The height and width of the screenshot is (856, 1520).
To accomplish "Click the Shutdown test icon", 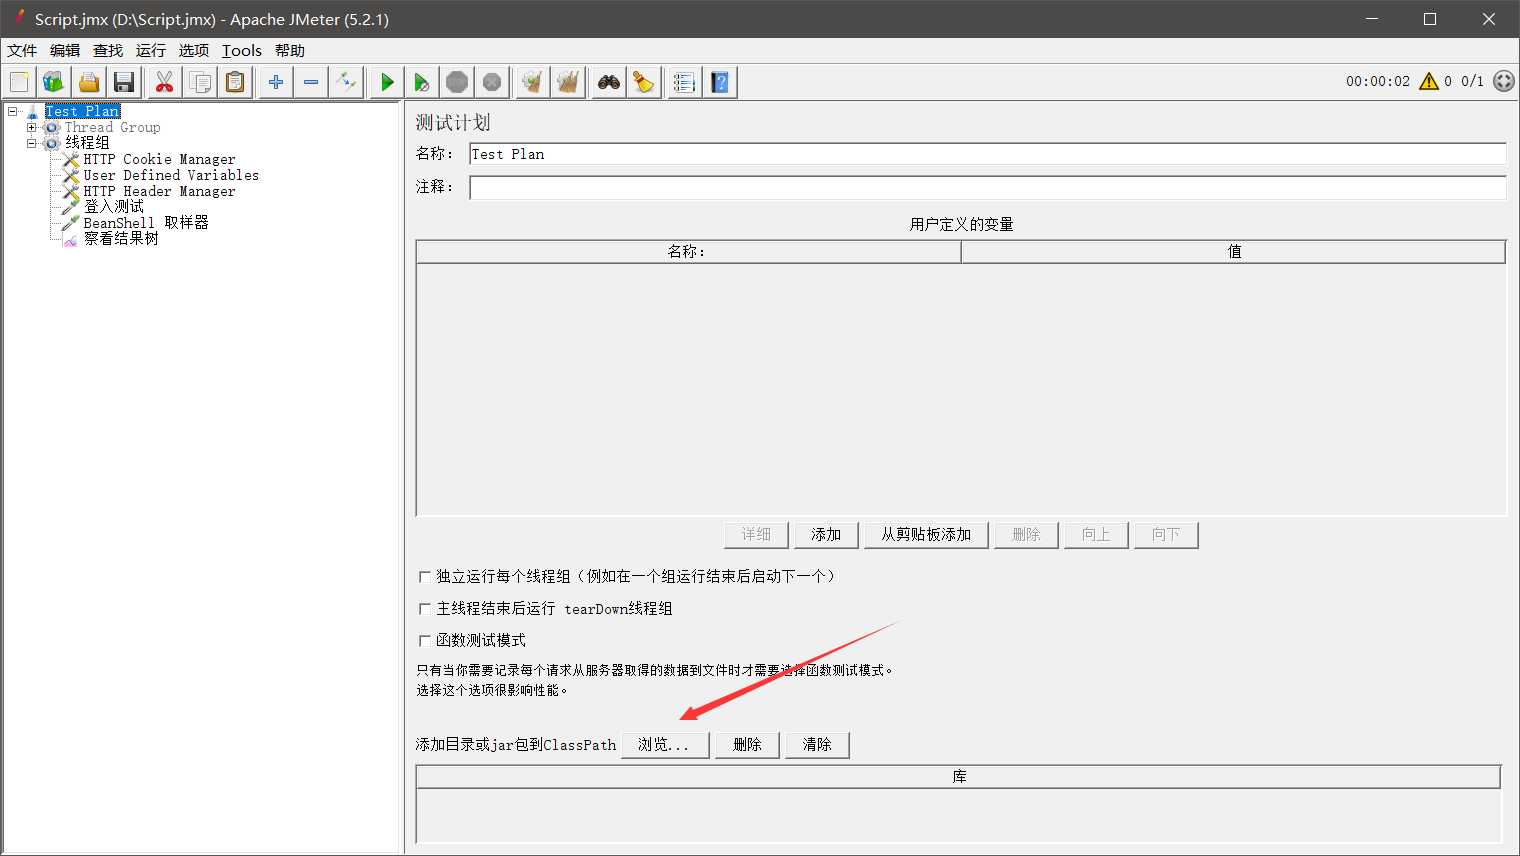I will 492,82.
